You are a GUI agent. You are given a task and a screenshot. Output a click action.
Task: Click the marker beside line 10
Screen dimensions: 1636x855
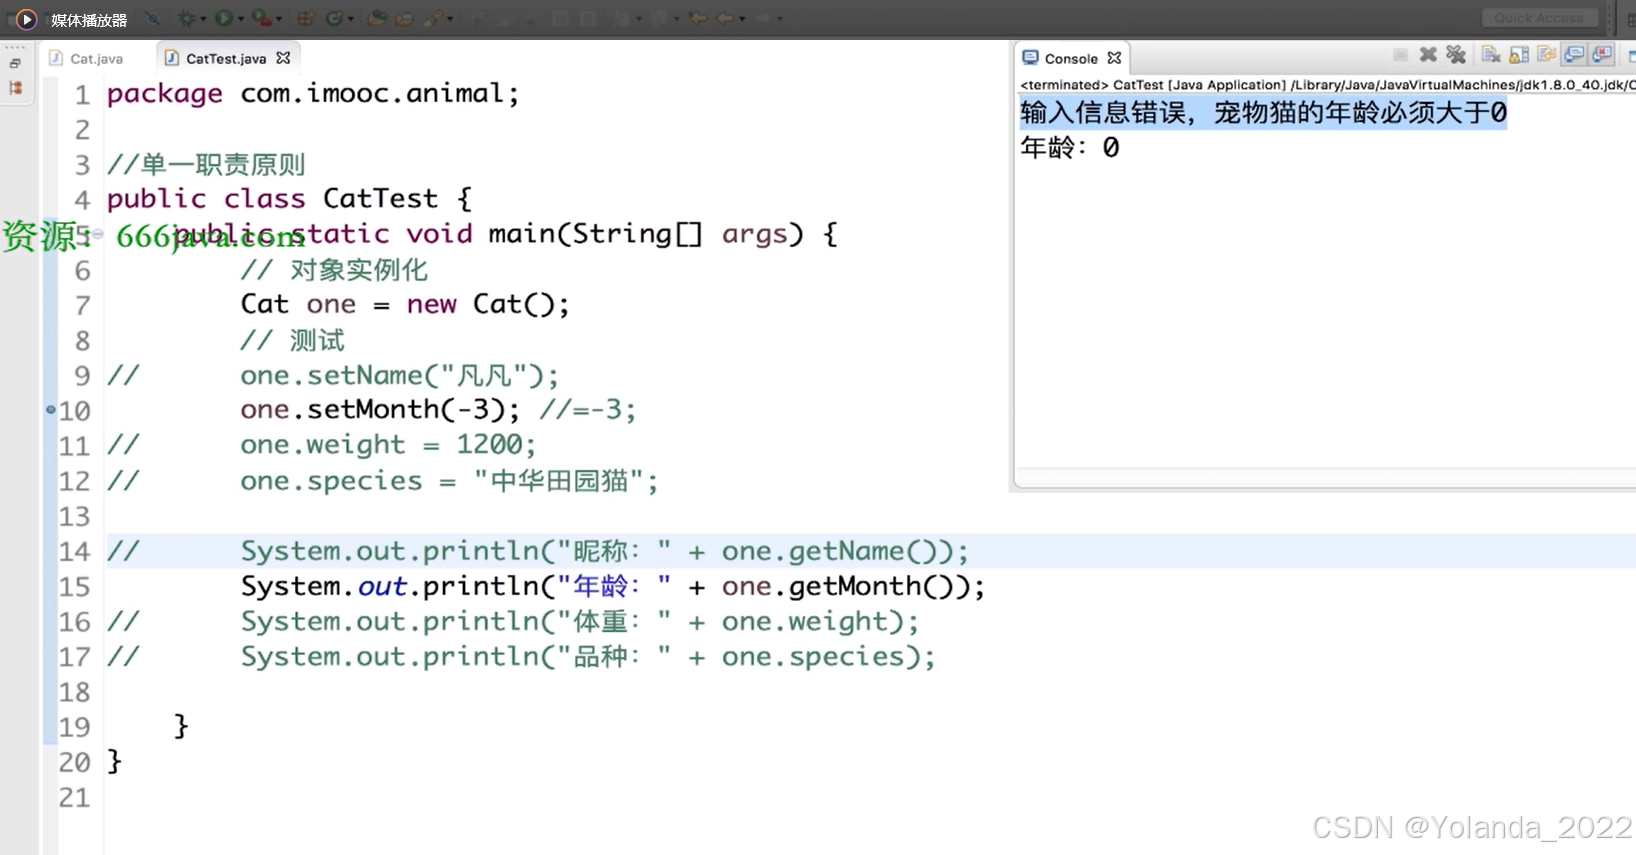click(50, 409)
